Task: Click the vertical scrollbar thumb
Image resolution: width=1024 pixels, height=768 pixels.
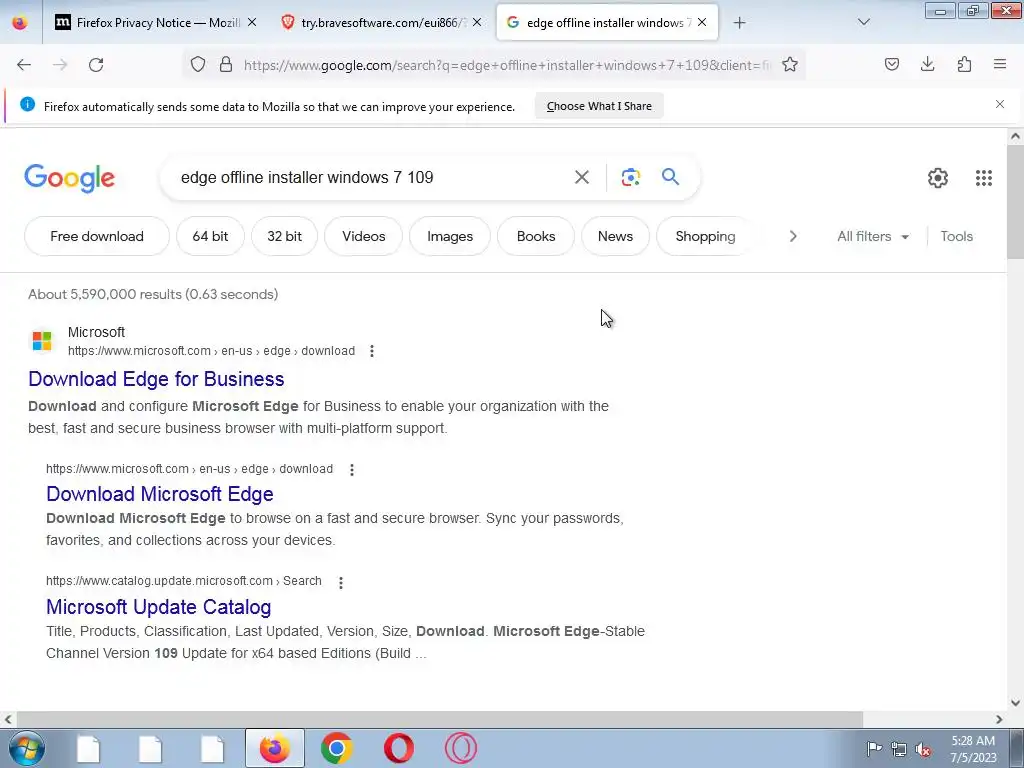Action: 1015,202
